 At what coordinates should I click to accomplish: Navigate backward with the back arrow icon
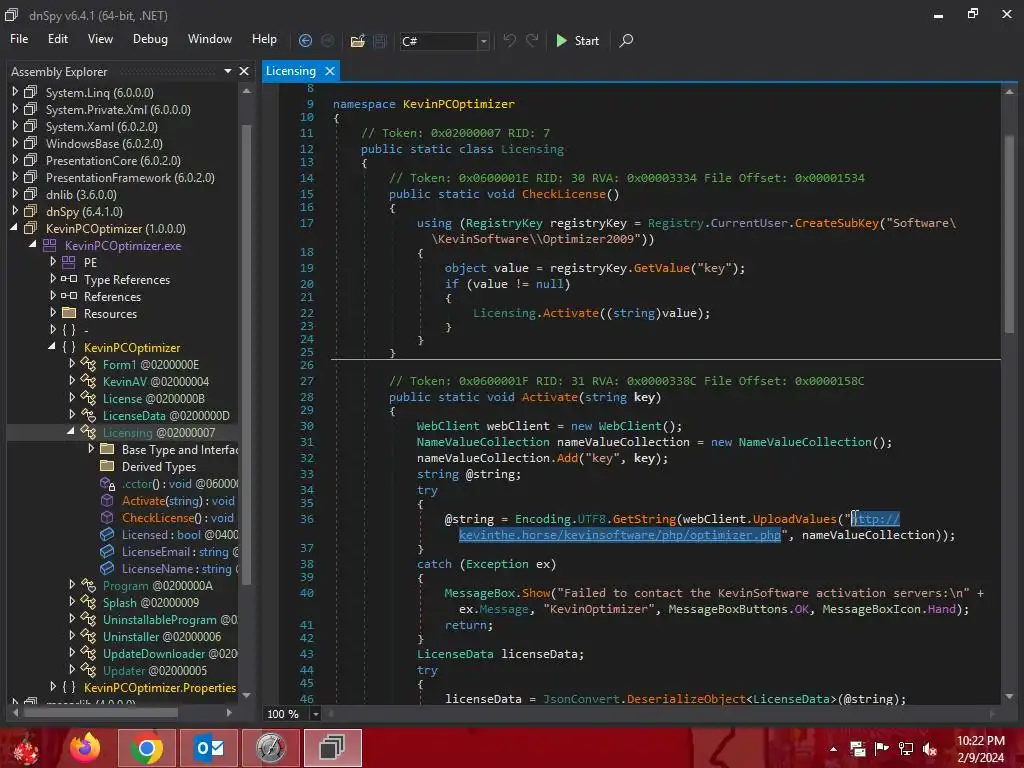(305, 40)
